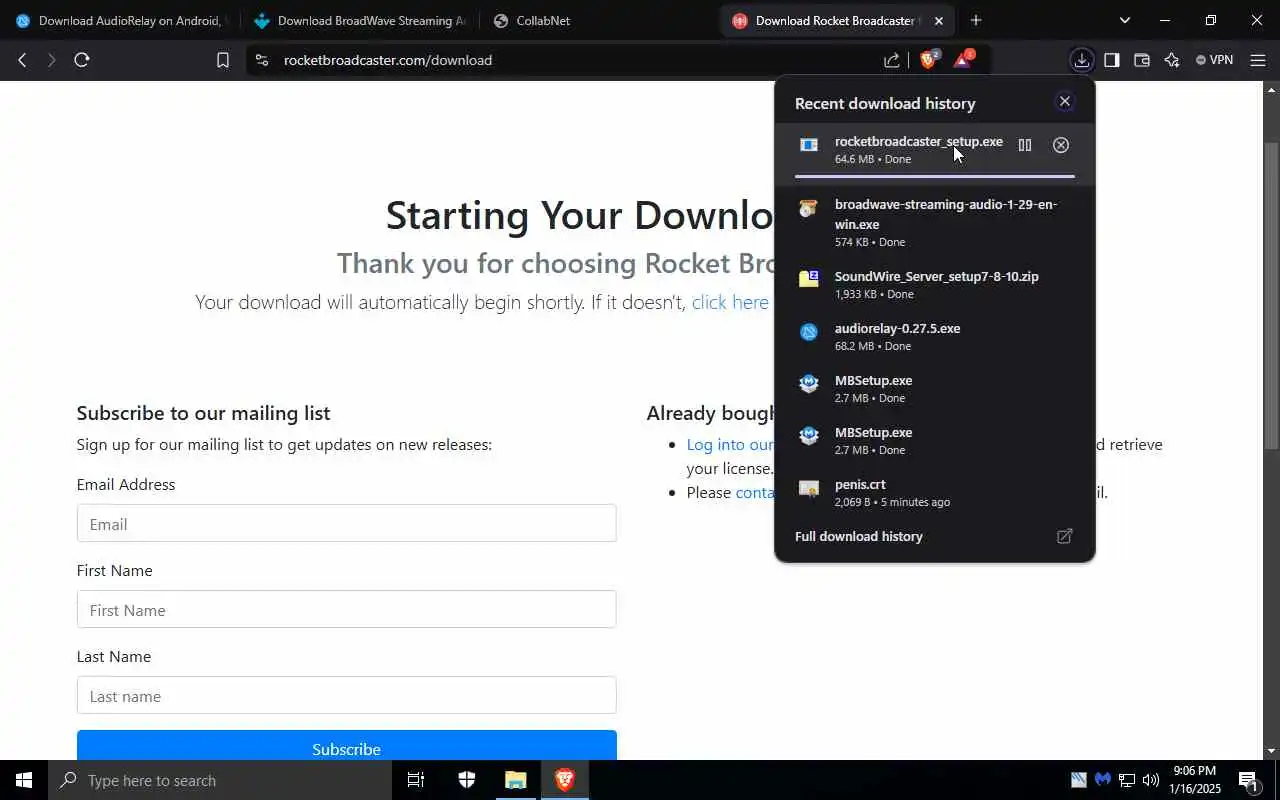Click the 'Log into our' link
The width and height of the screenshot is (1280, 800).
tap(730, 444)
